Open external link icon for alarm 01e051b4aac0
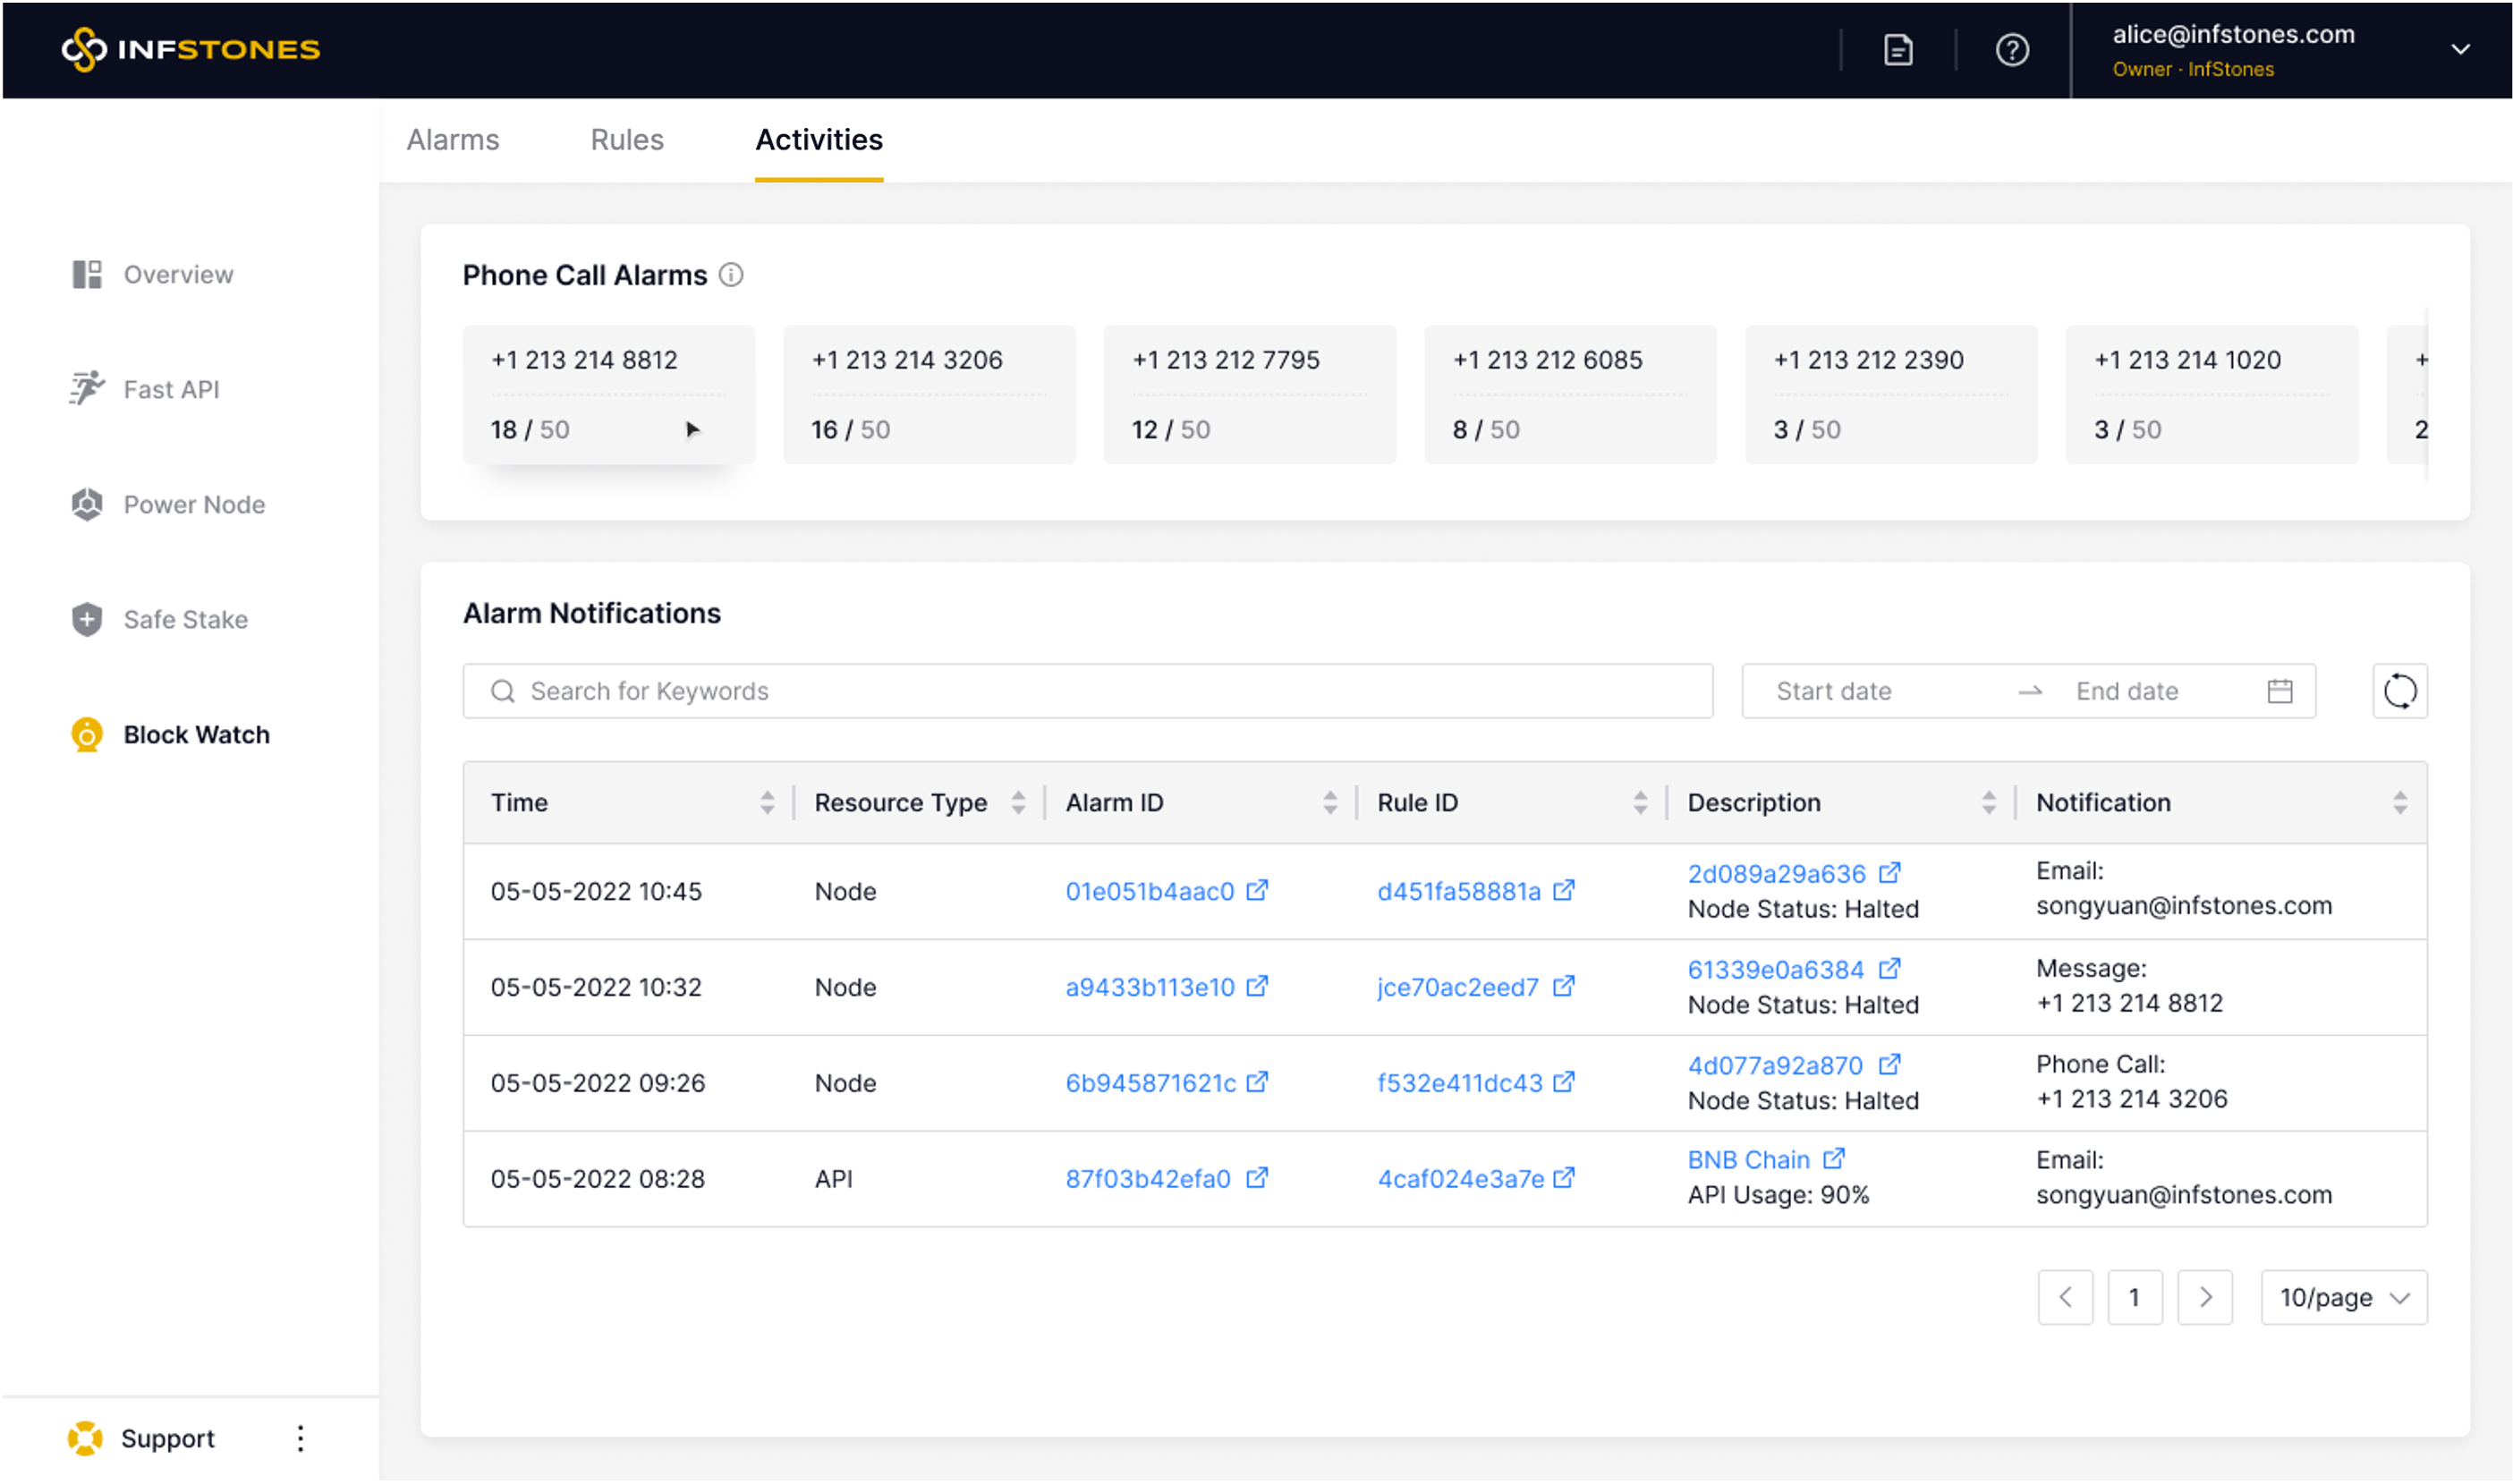Image resolution: width=2513 pixels, height=1484 pixels. [x=1257, y=890]
